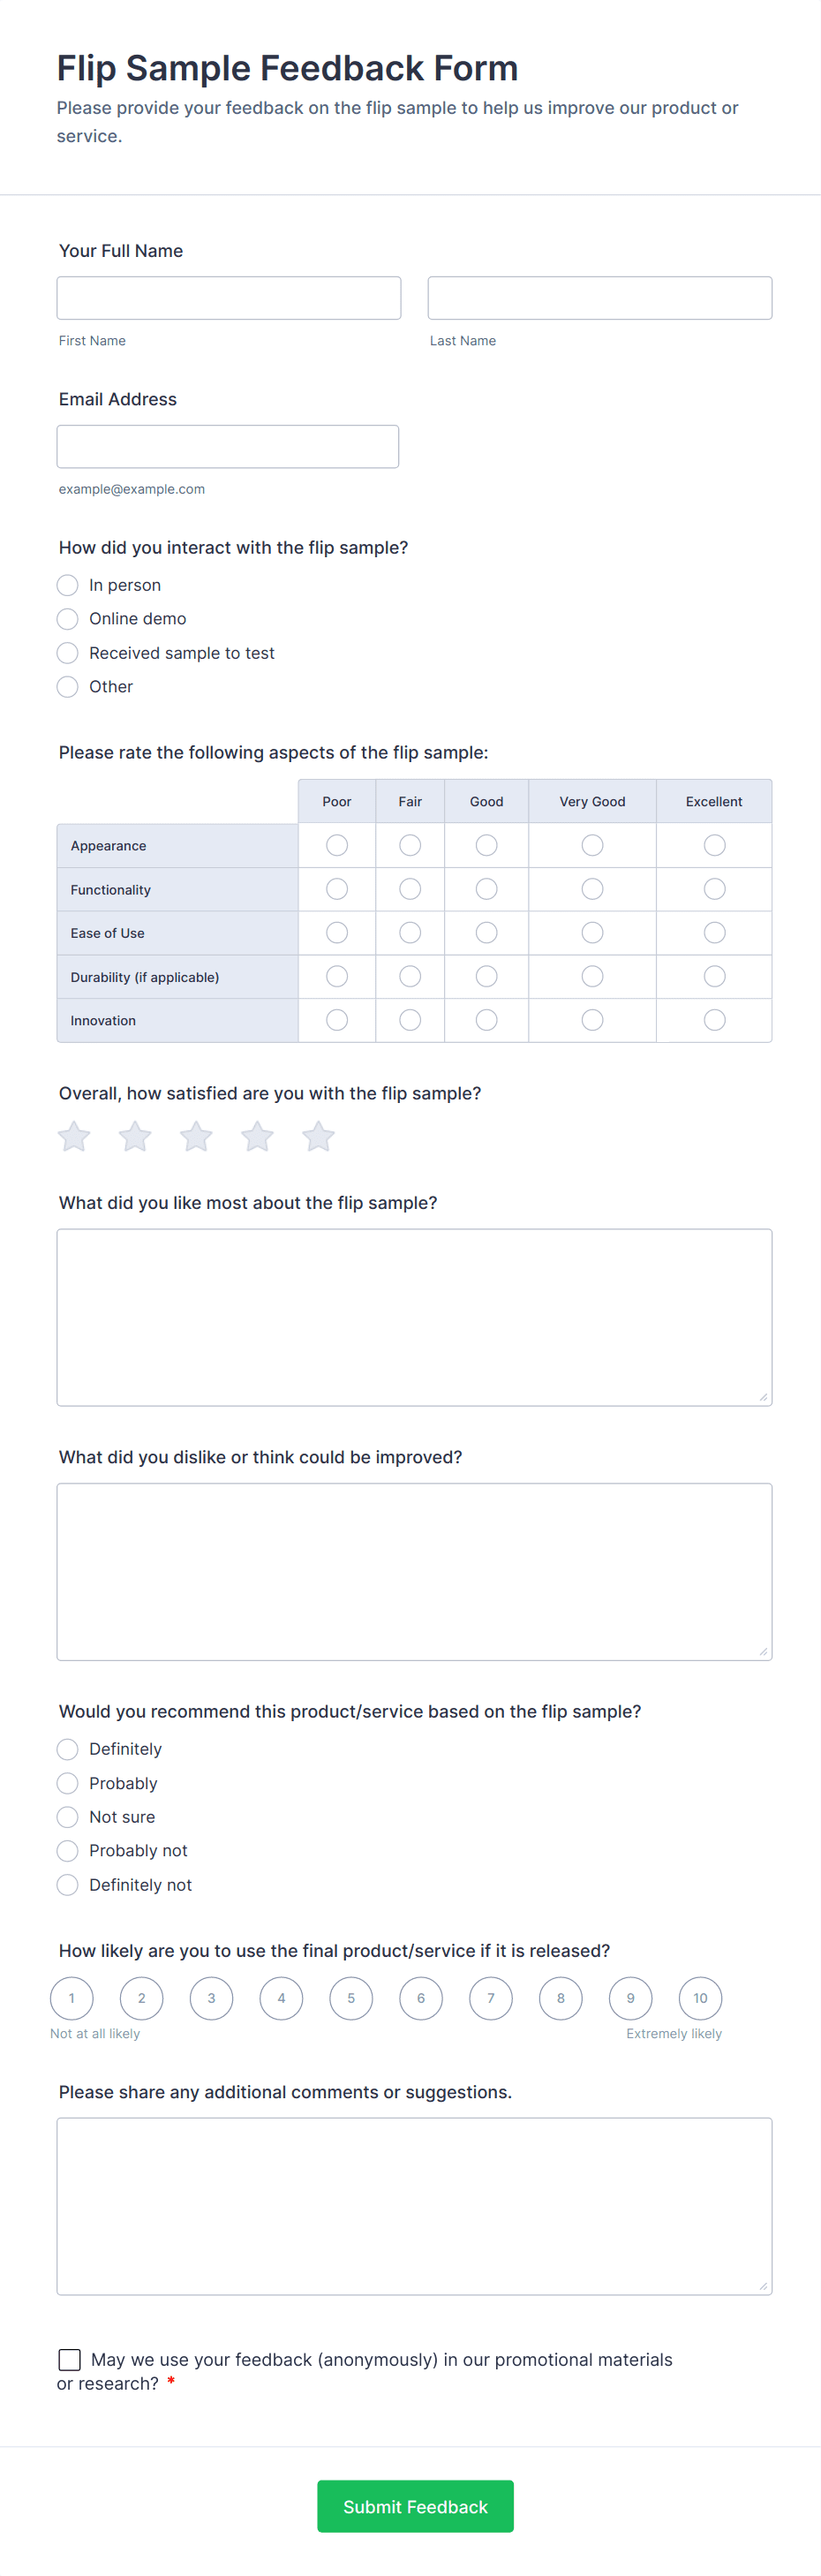Select 'In person' as interaction method
The width and height of the screenshot is (821, 2576).
pos(67,585)
